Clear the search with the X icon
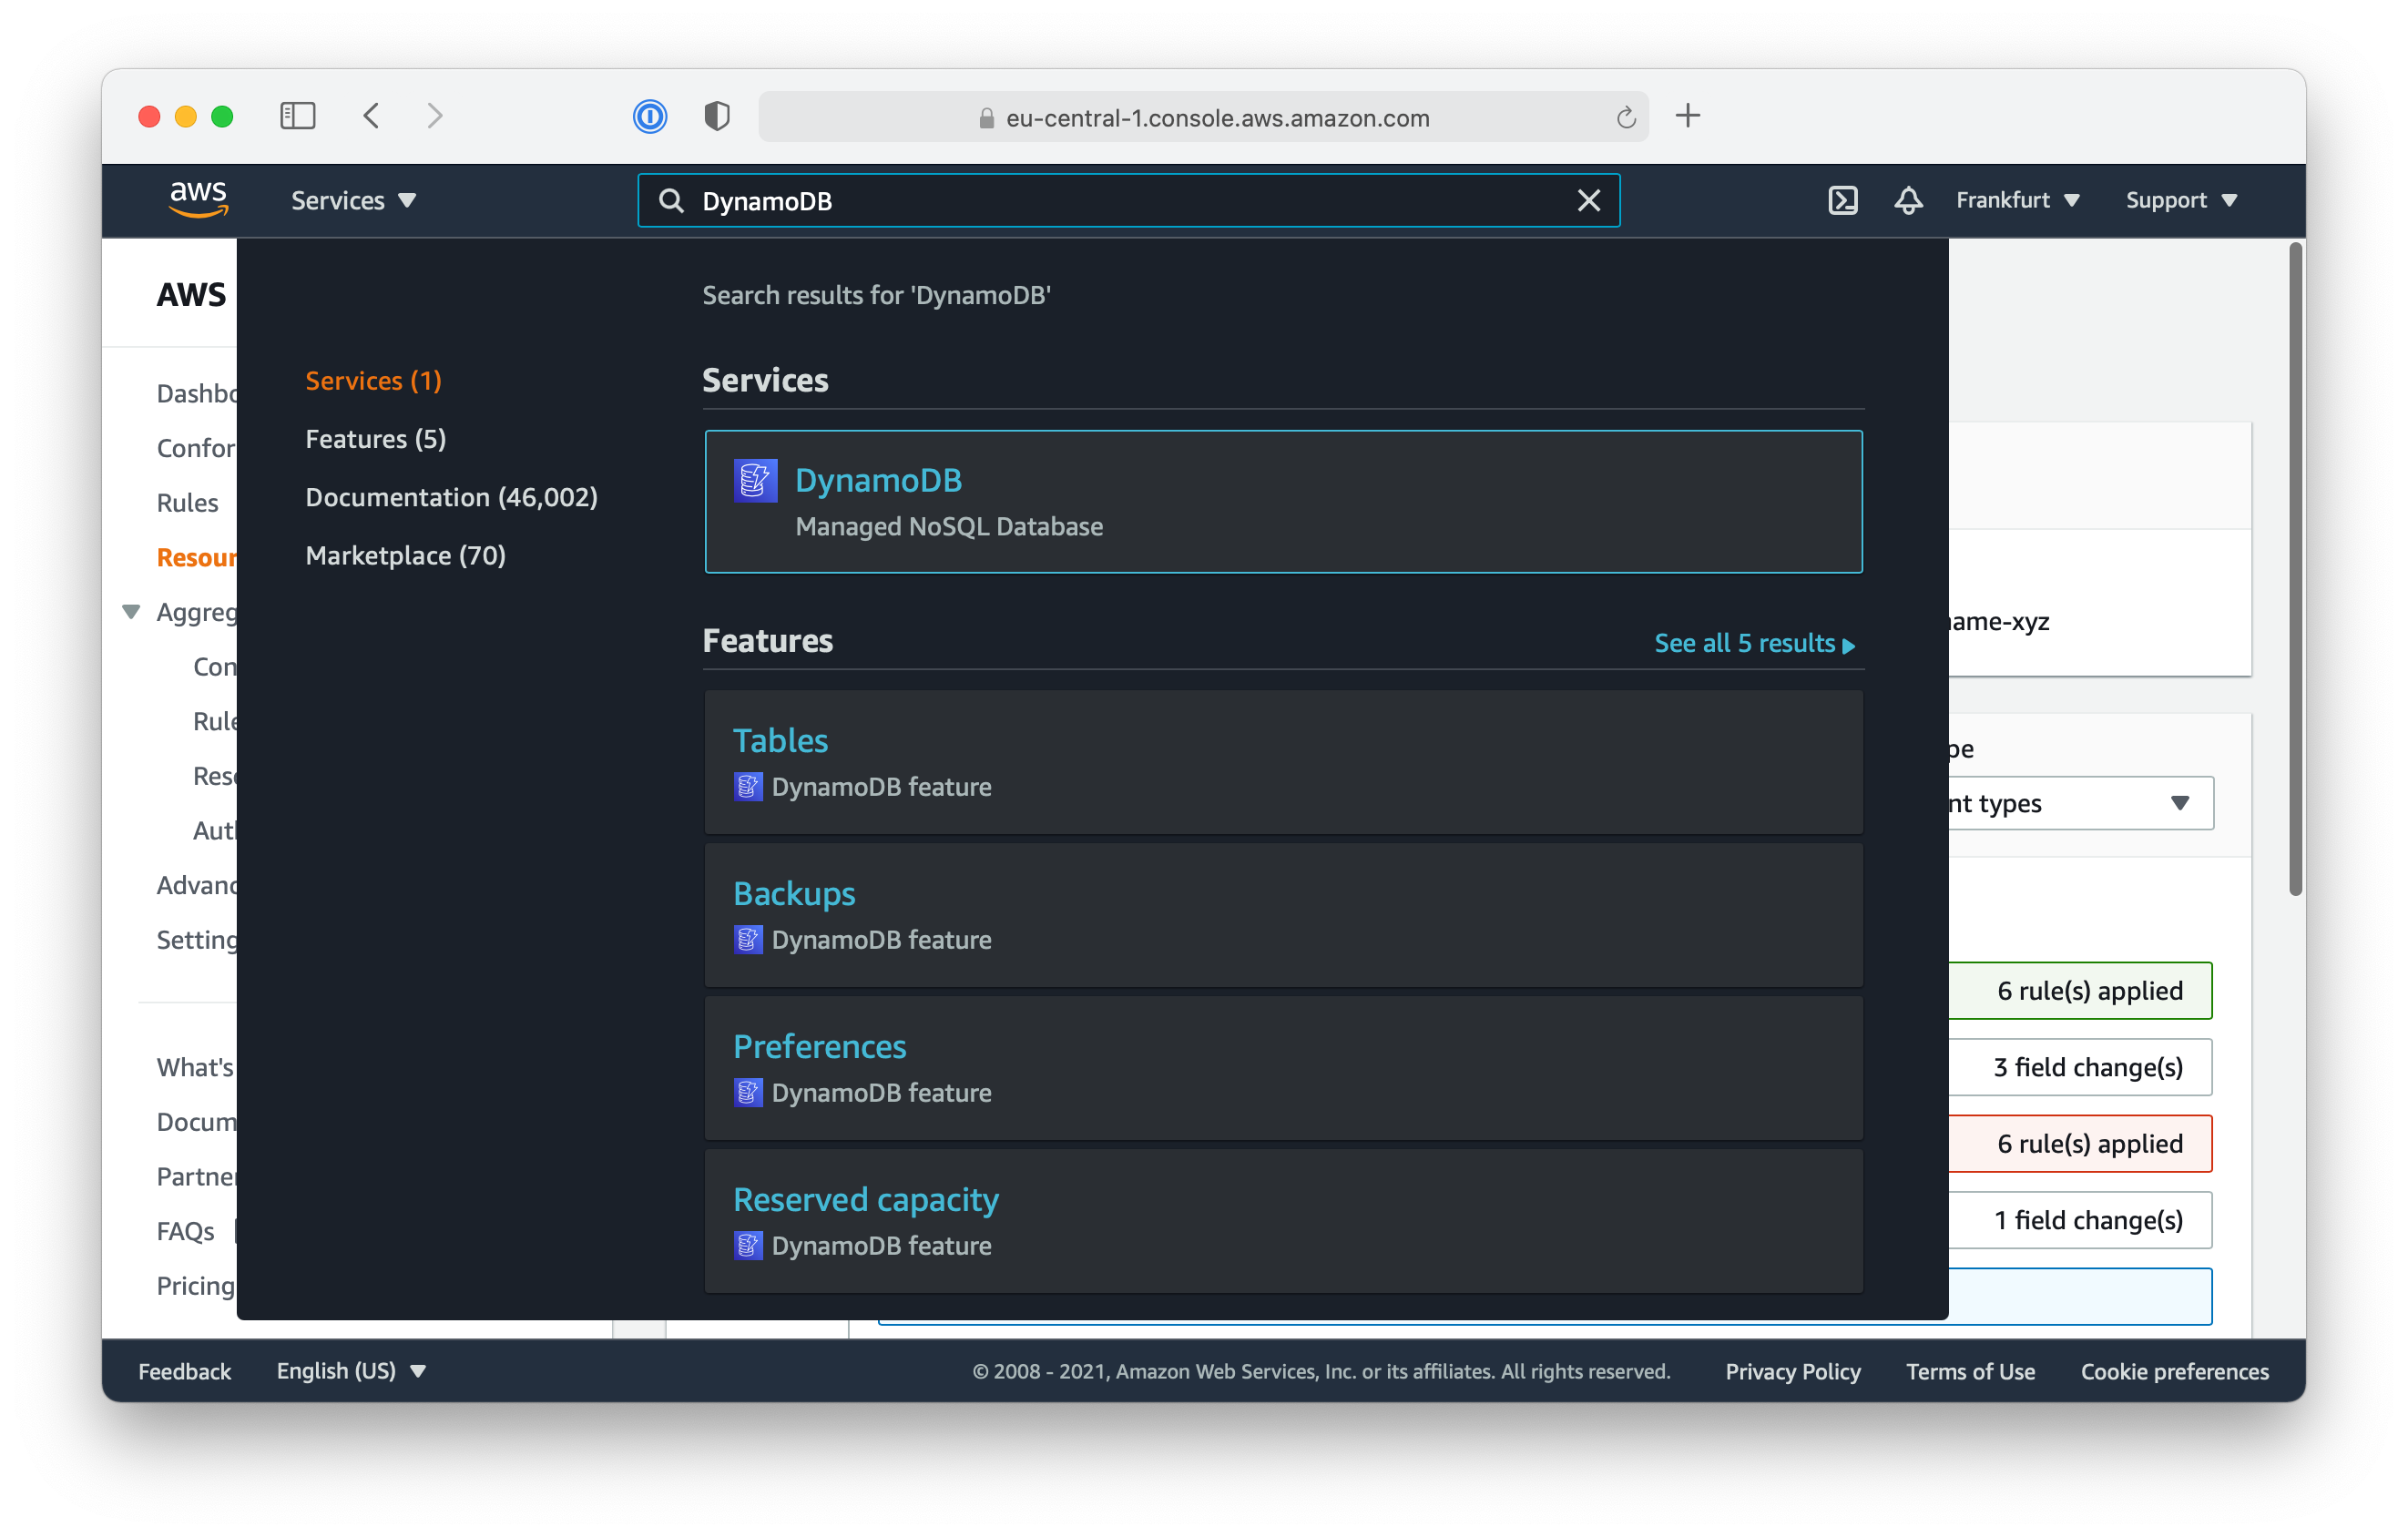The height and width of the screenshot is (1537, 2408). point(1589,201)
